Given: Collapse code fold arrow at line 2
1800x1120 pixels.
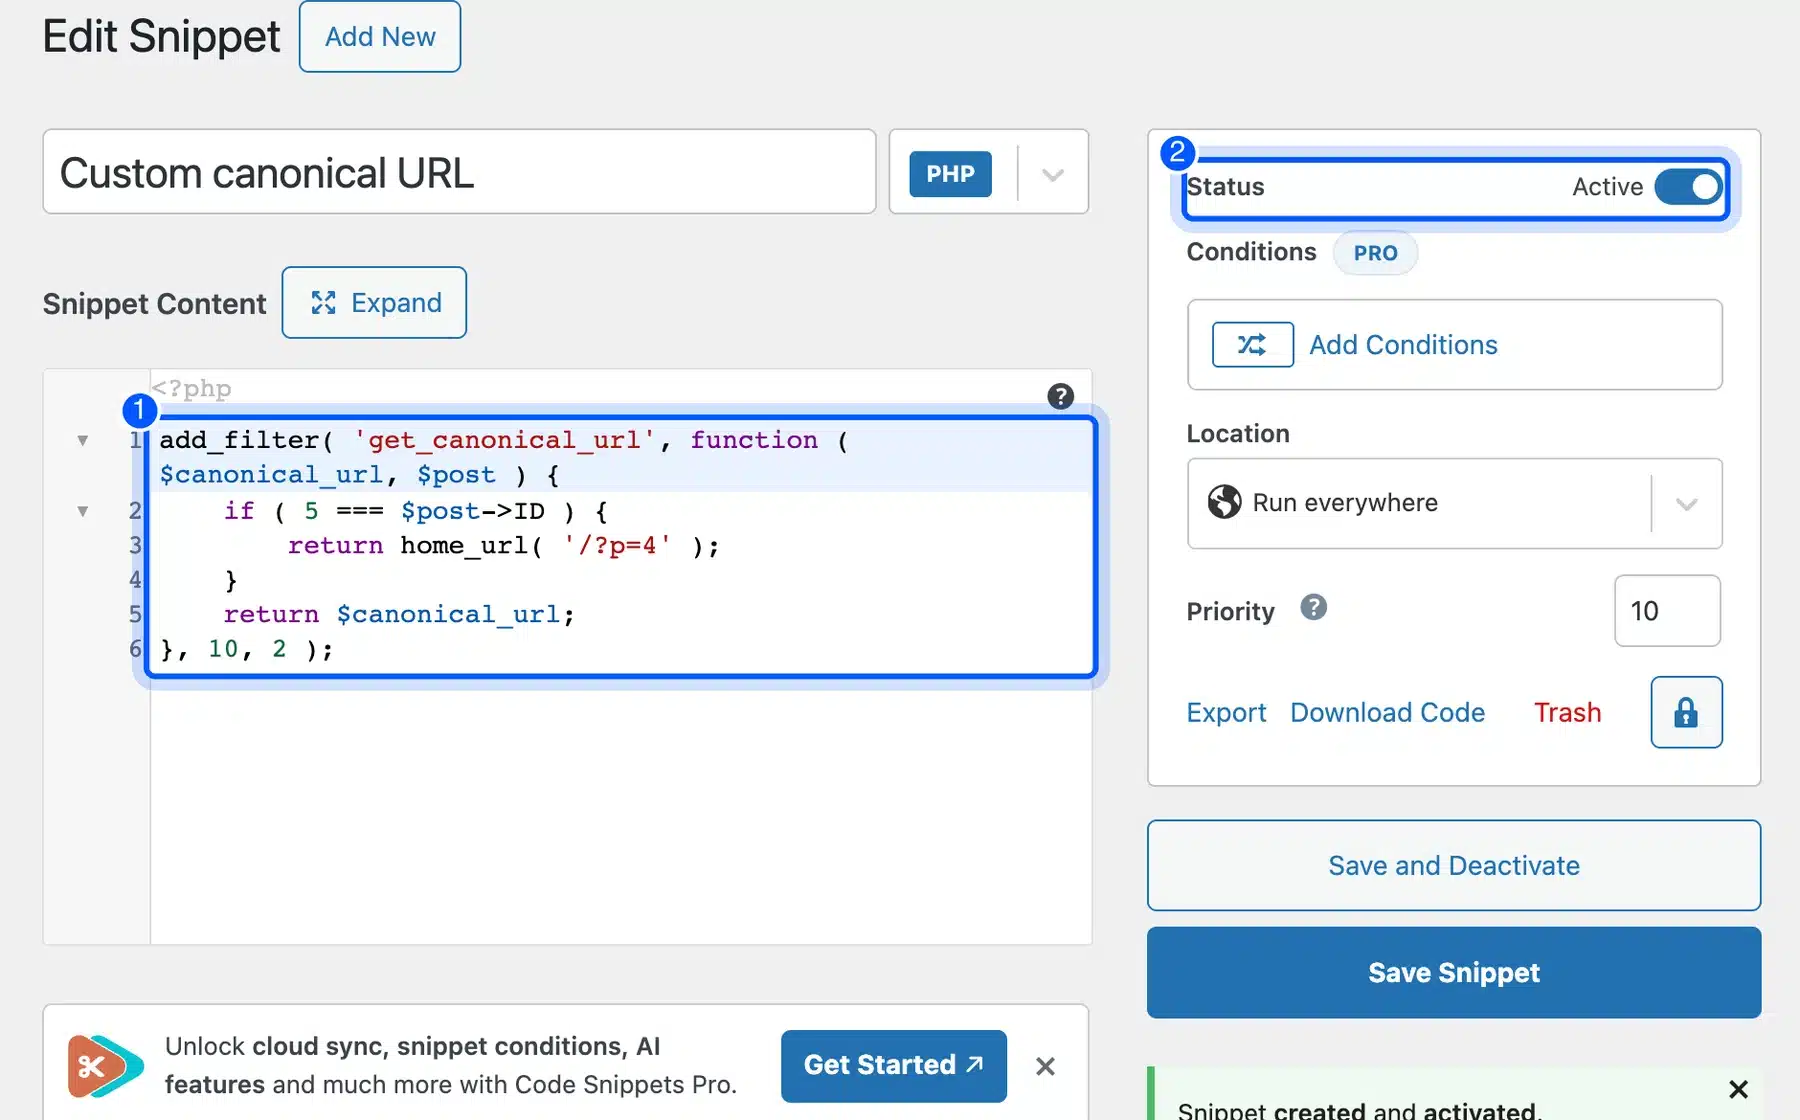Looking at the screenshot, I should [83, 512].
